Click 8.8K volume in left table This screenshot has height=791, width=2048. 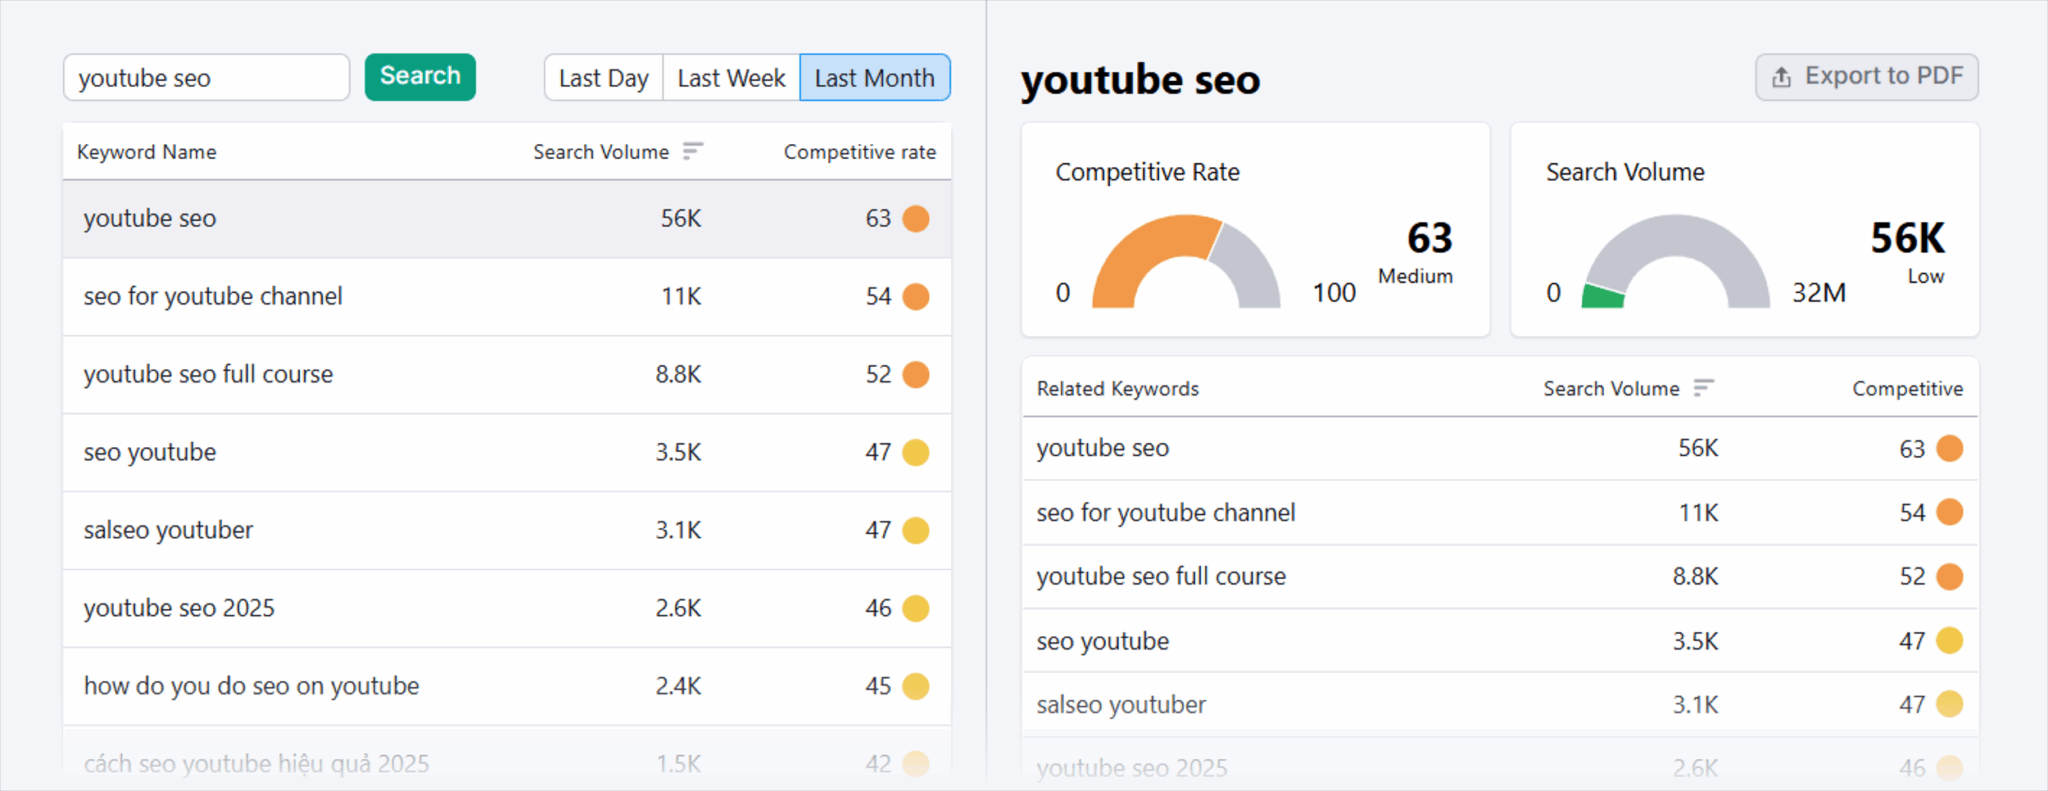pyautogui.click(x=678, y=375)
